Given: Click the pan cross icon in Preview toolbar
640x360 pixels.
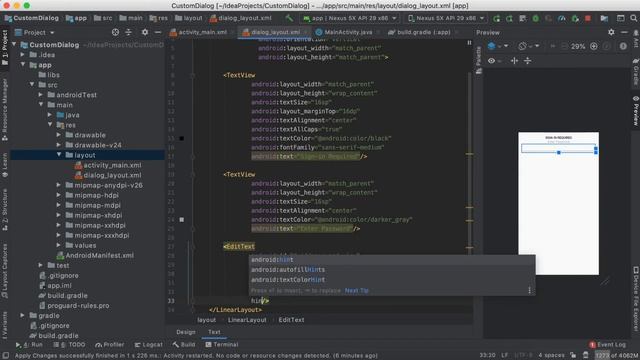Looking at the screenshot, I should (514, 60).
